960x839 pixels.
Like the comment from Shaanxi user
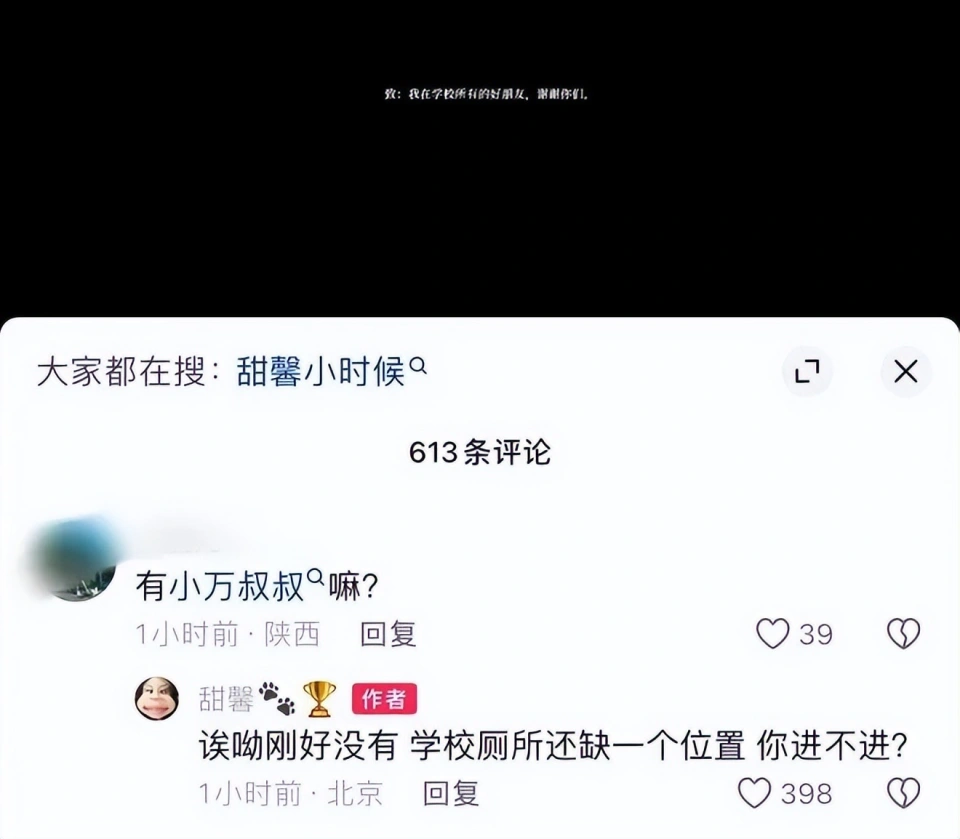click(772, 633)
